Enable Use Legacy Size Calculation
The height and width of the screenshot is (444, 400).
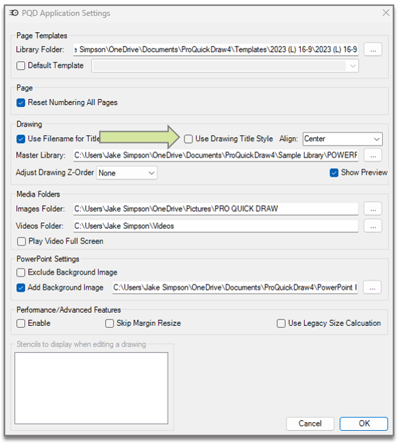281,323
